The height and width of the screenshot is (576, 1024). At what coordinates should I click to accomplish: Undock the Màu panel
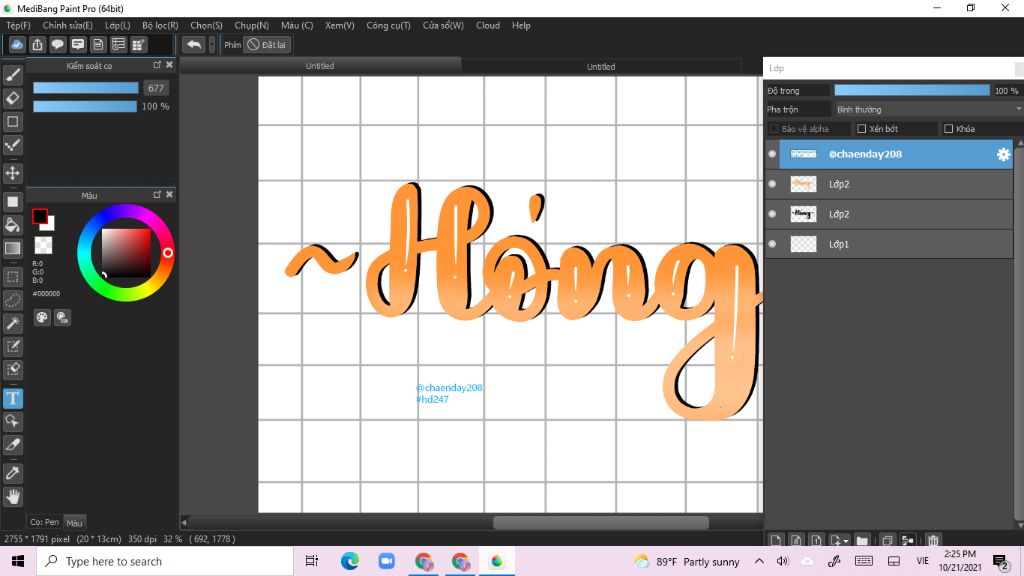[157, 195]
